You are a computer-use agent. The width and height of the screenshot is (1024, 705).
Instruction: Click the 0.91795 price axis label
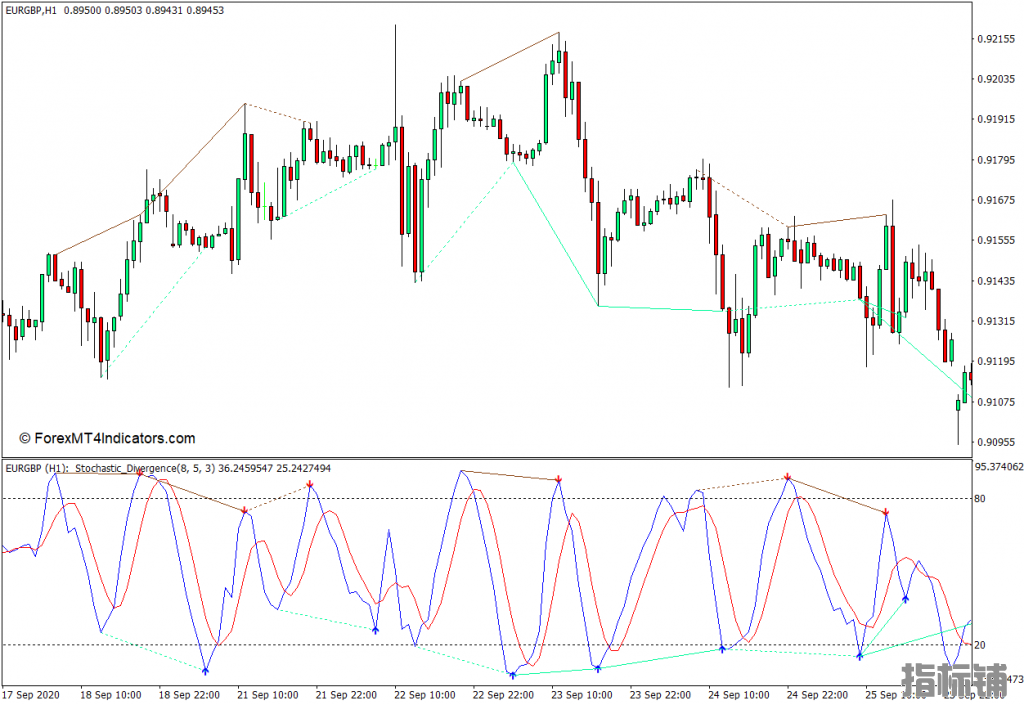coord(996,160)
